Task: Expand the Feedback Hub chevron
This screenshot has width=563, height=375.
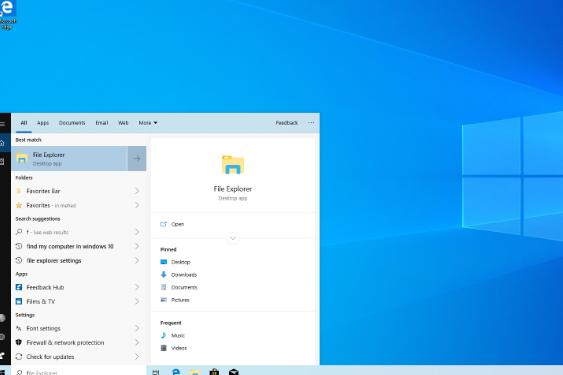Action: click(137, 287)
